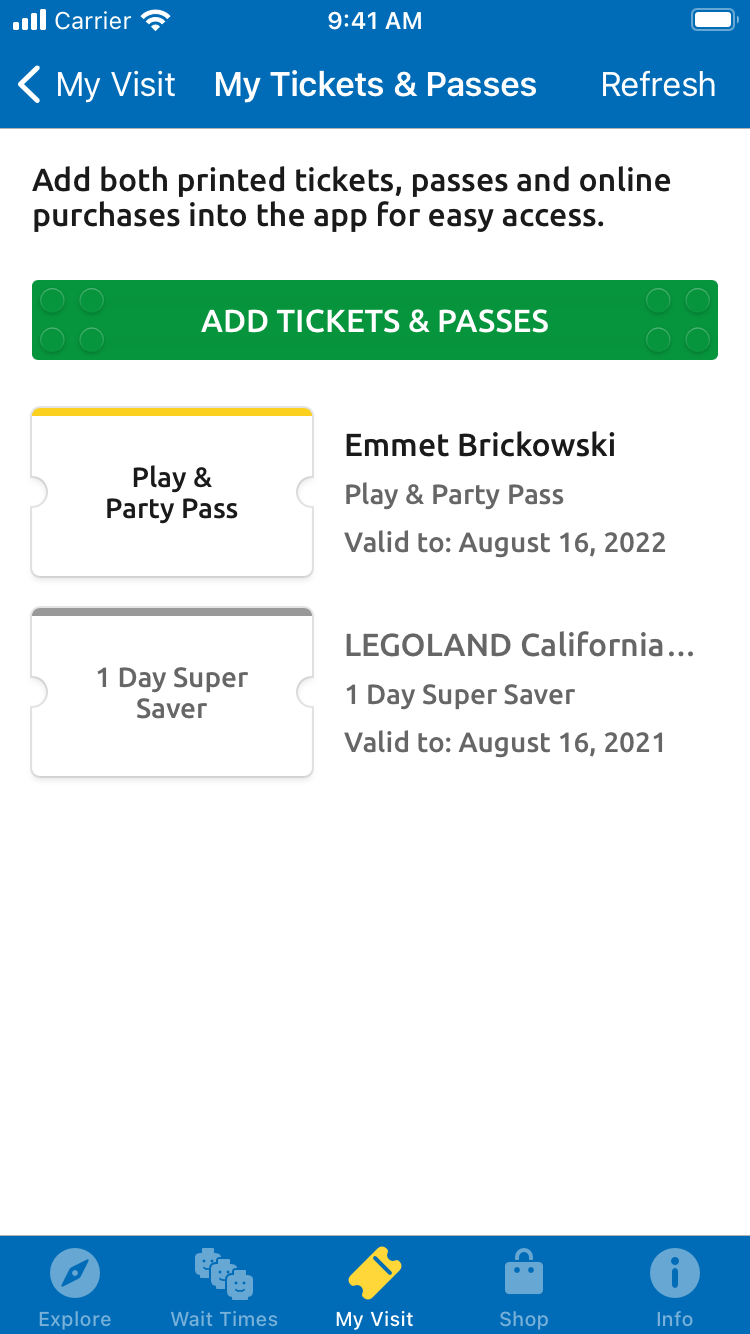750x1334 pixels.
Task: Switch to the Shop tab label
Action: click(524, 1319)
